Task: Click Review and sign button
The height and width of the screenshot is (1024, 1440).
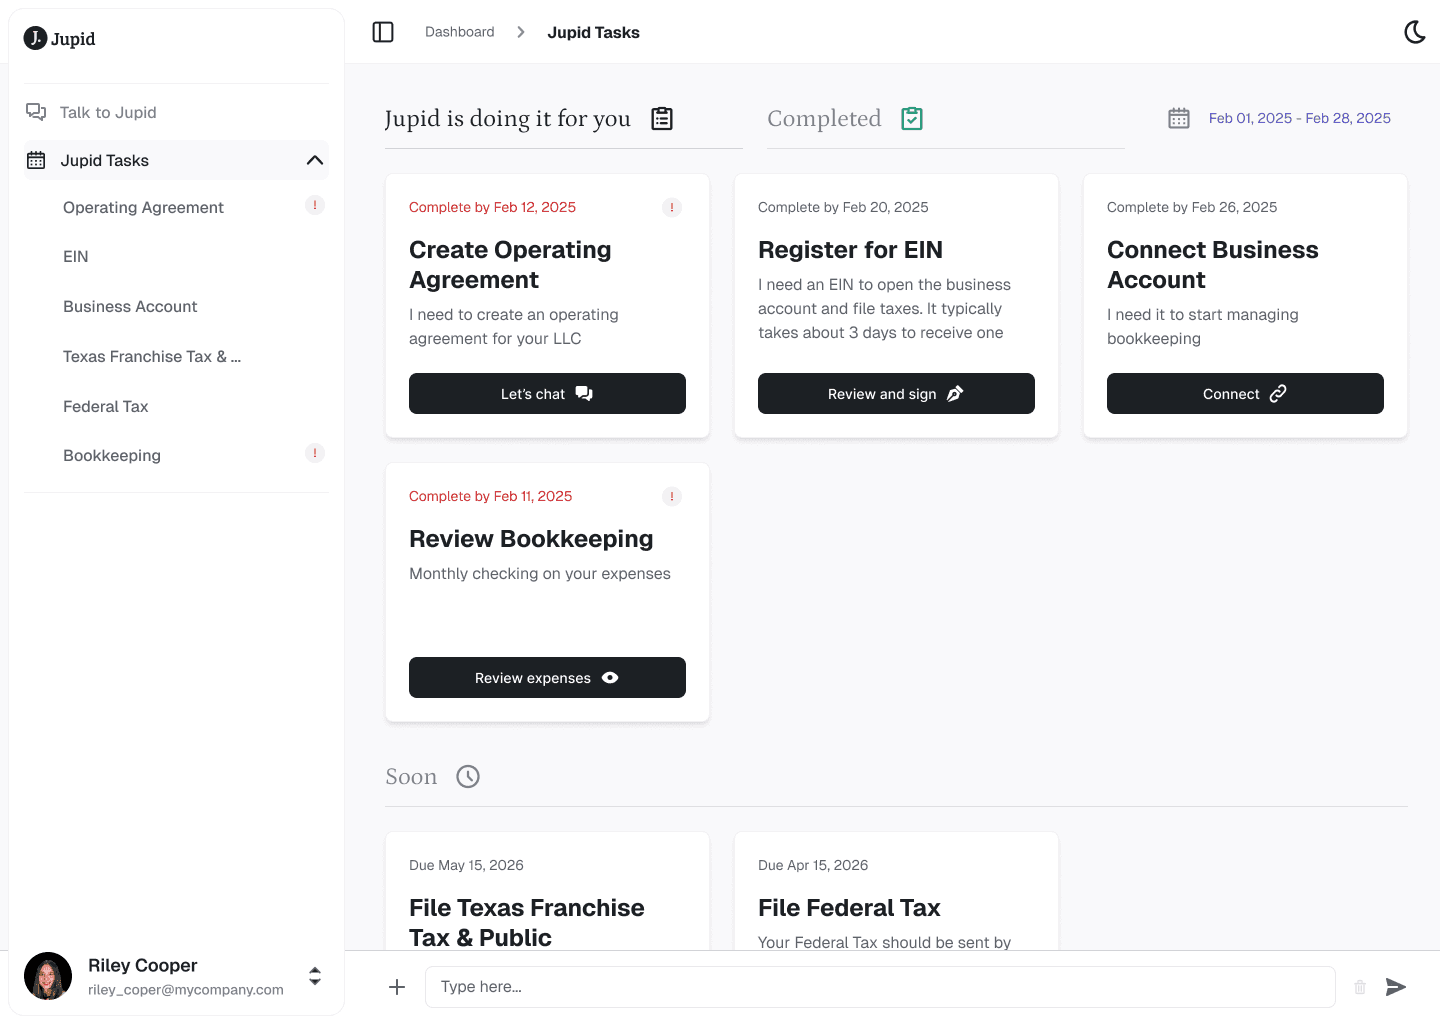Action: click(x=896, y=393)
